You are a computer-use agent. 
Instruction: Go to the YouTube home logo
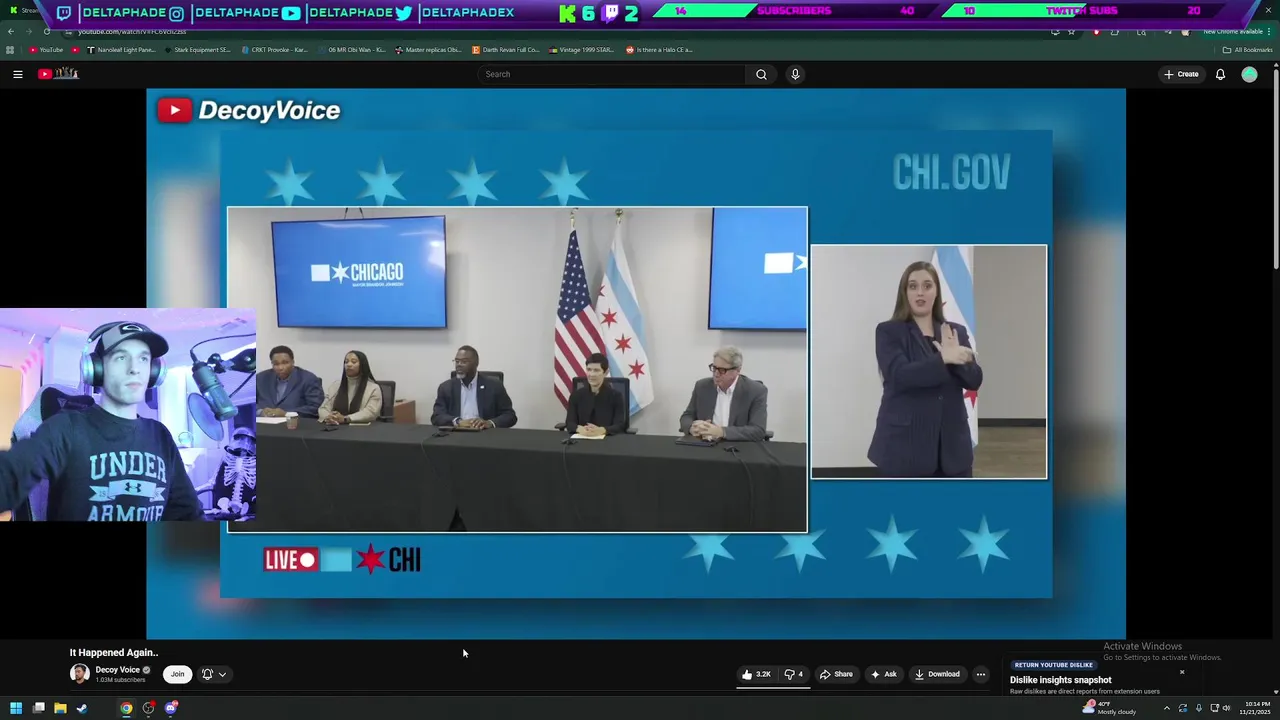coord(58,73)
